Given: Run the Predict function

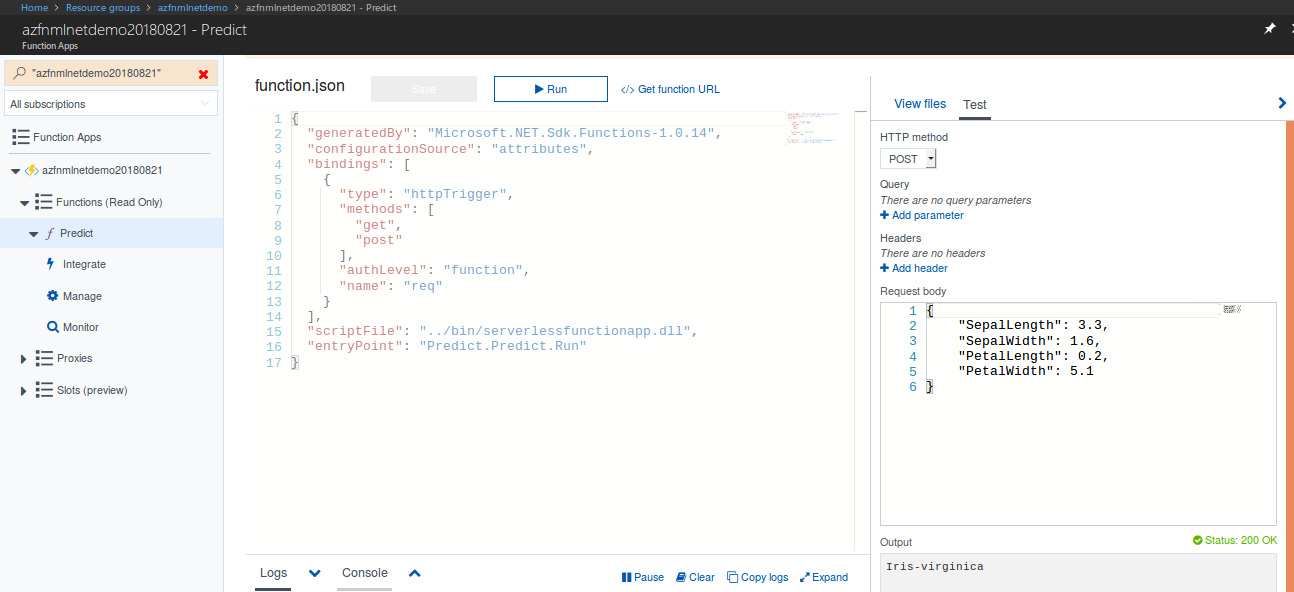Looking at the screenshot, I should click(550, 89).
